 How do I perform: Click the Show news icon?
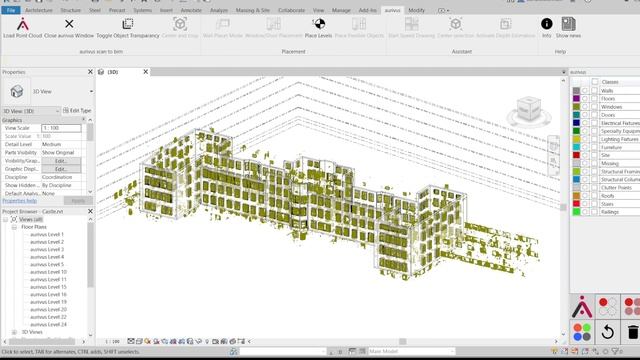tap(568, 24)
